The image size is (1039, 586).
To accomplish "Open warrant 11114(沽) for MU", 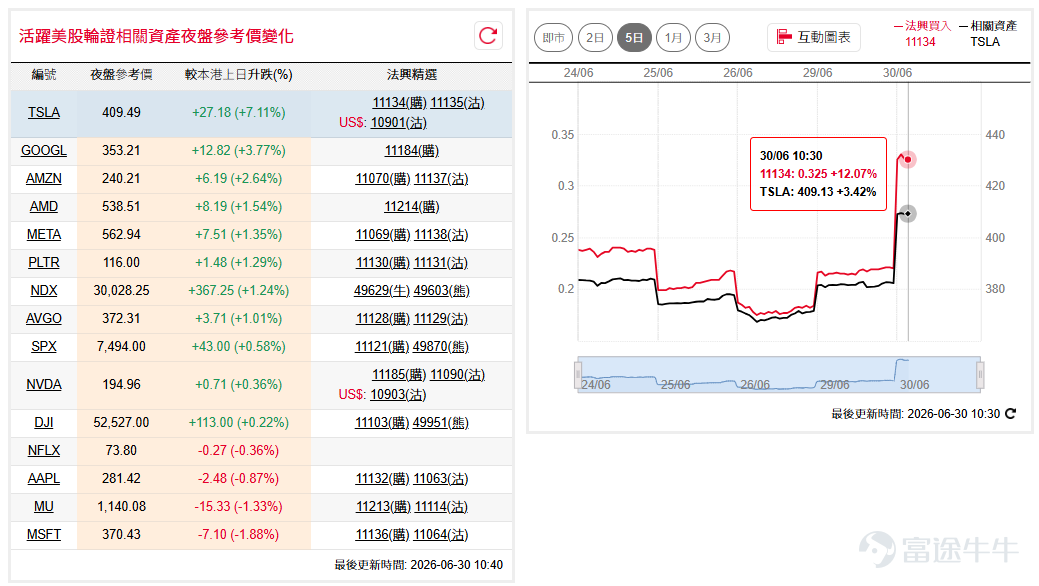I will tap(441, 506).
